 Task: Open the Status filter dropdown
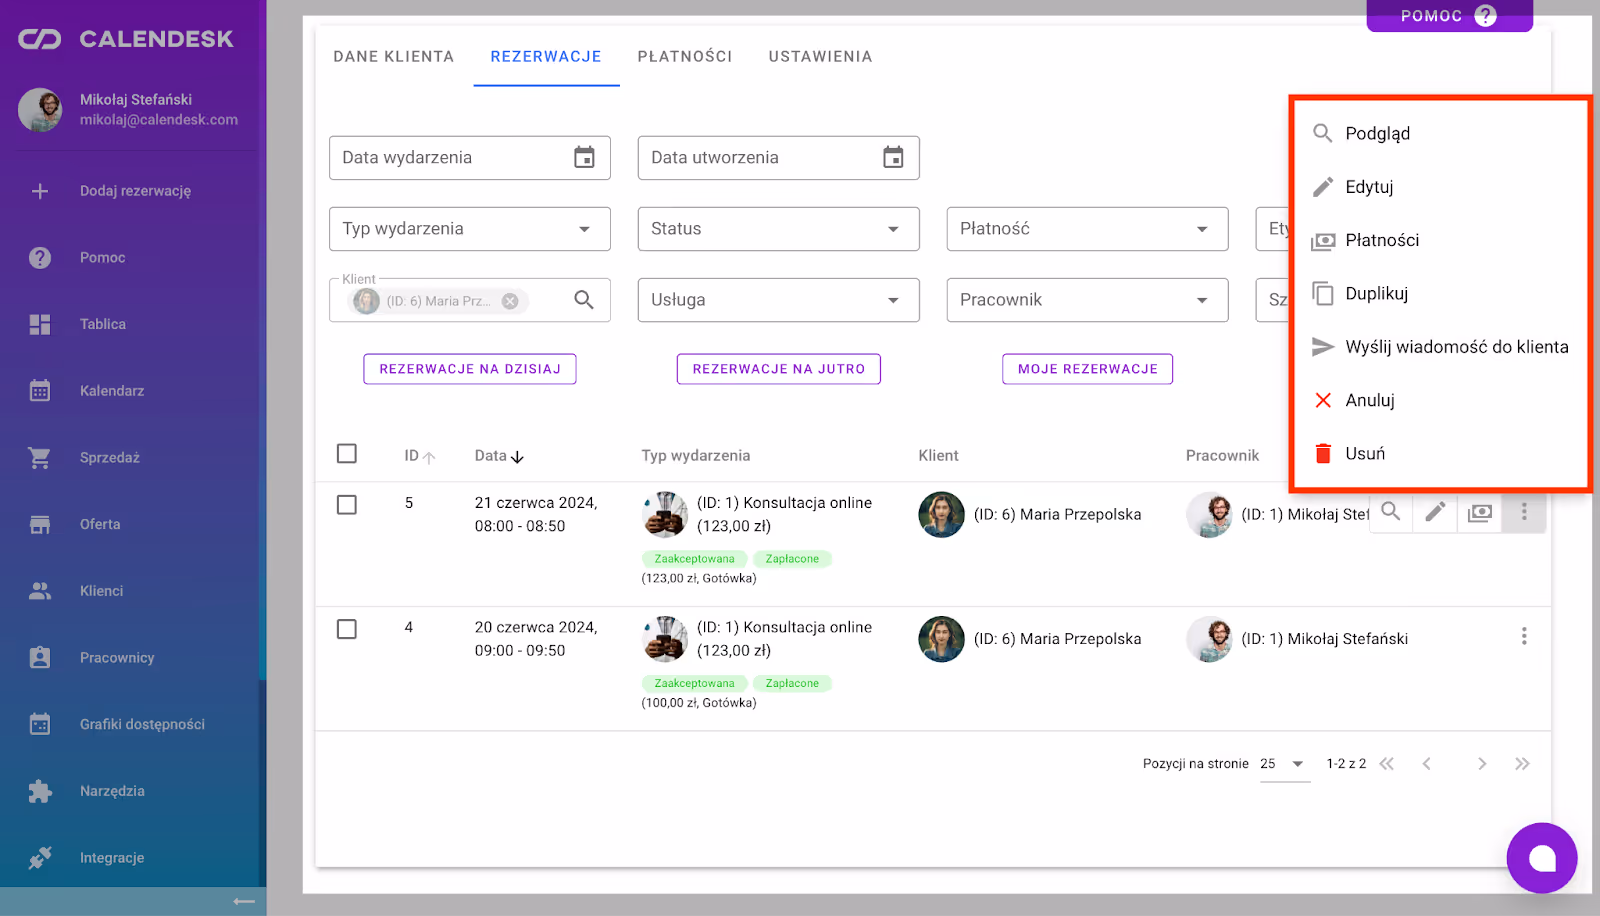click(x=778, y=229)
